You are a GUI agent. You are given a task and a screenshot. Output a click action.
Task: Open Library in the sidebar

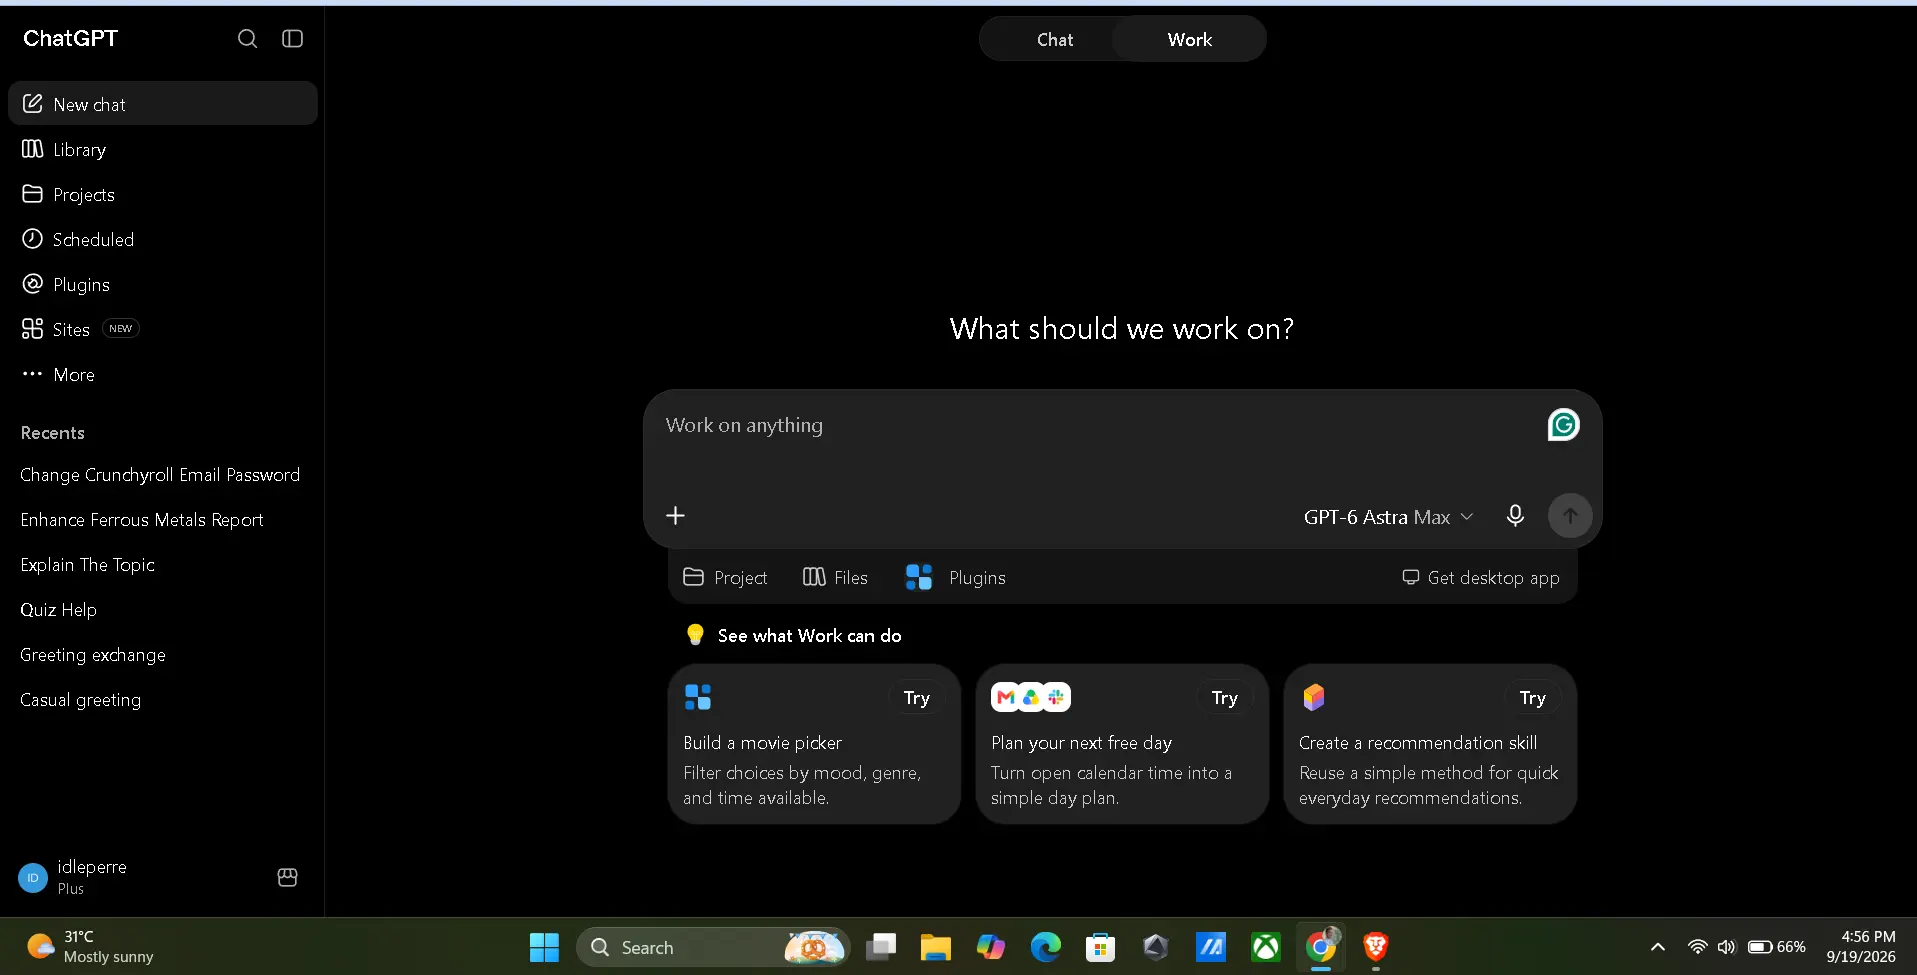pyautogui.click(x=163, y=150)
